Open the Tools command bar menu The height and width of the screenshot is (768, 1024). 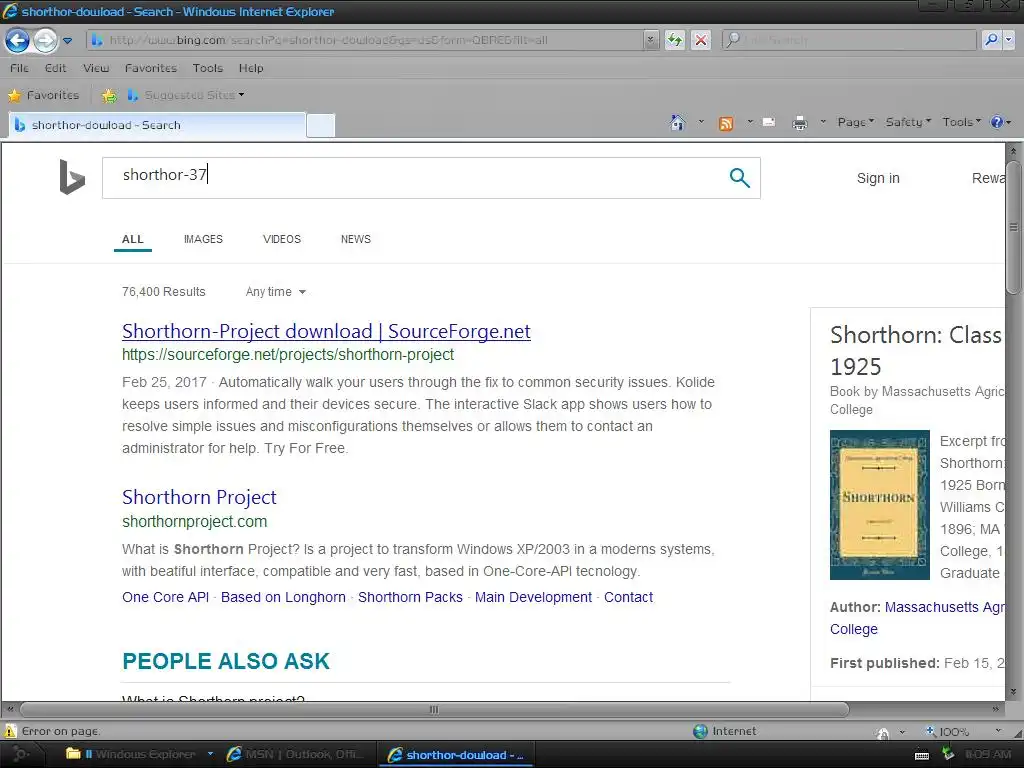961,122
